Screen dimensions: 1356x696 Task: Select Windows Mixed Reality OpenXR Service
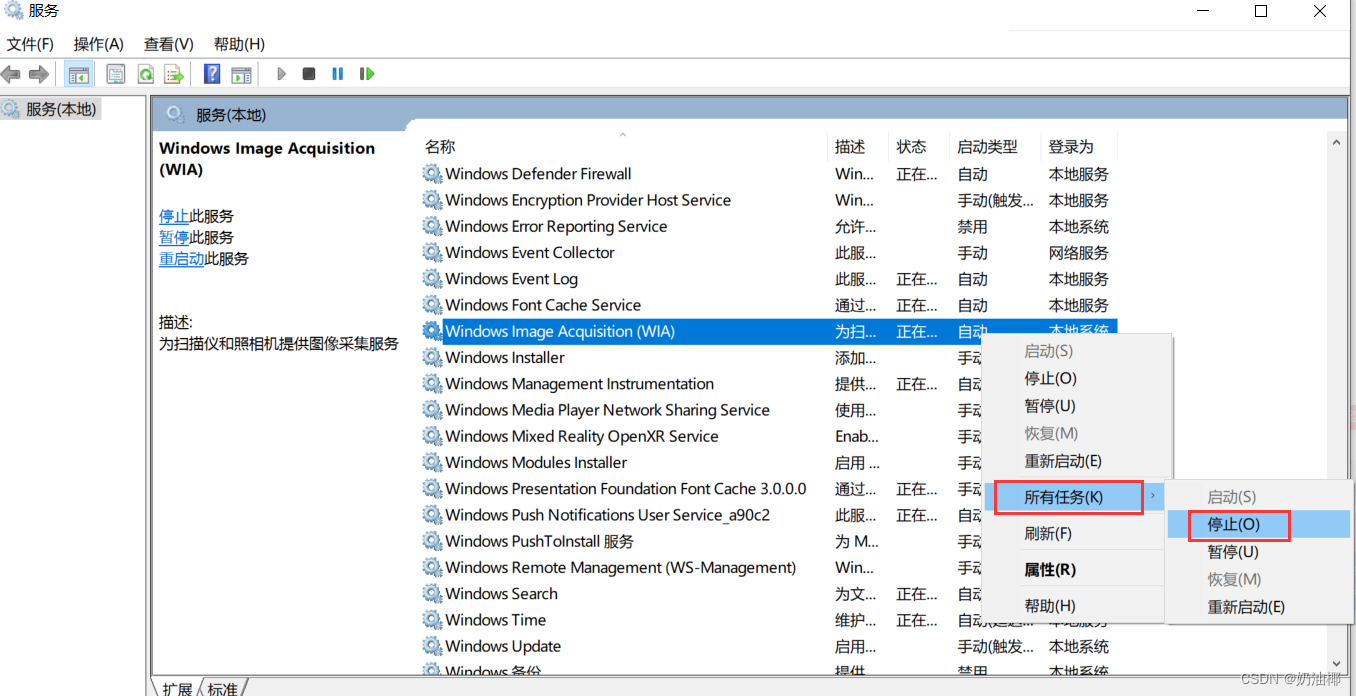pos(581,436)
